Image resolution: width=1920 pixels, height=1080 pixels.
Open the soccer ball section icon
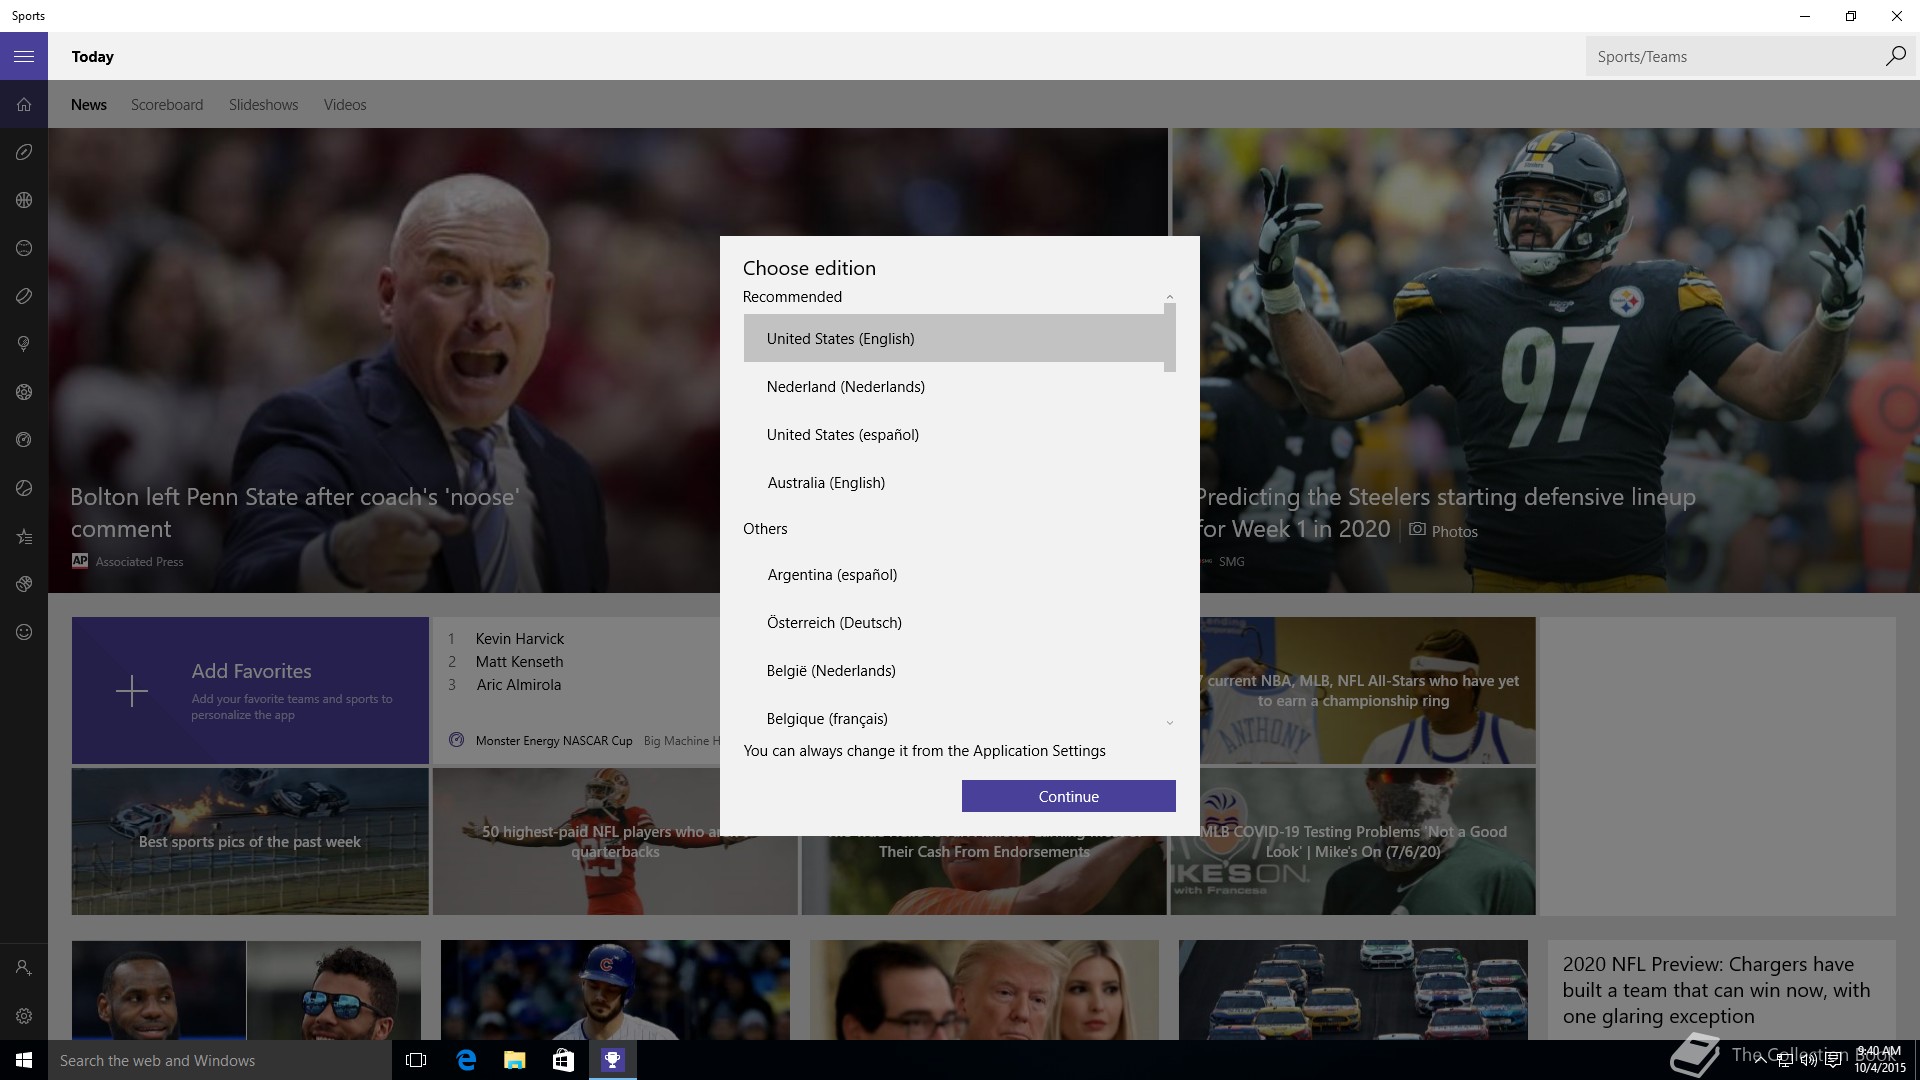tap(24, 392)
